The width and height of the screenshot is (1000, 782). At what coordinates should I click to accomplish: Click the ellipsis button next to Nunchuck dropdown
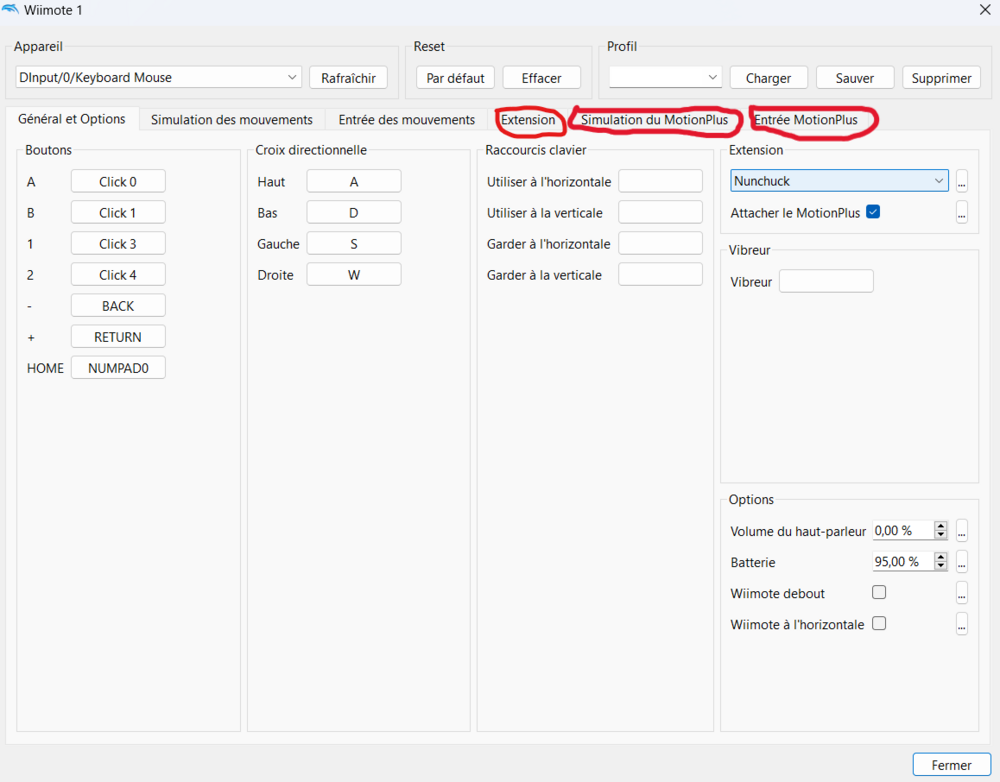point(962,181)
